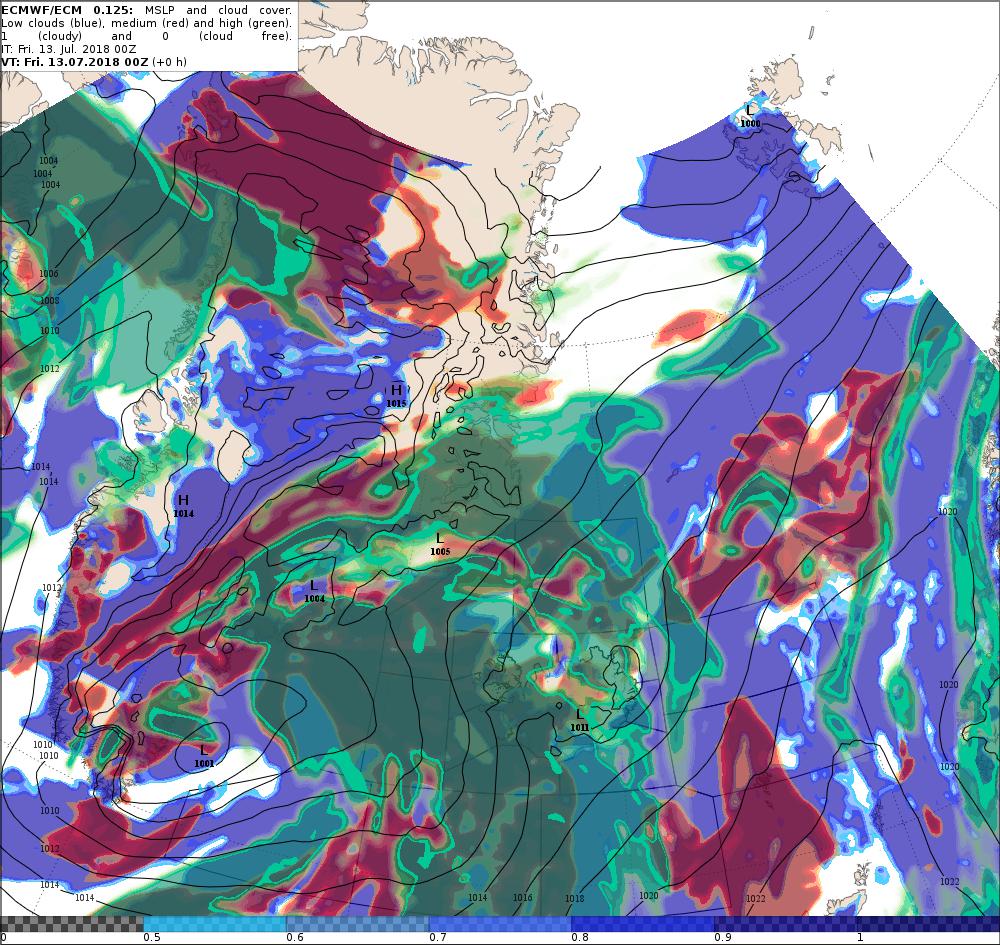Click the 1008 isobar label
The image size is (1000, 945).
(50, 300)
